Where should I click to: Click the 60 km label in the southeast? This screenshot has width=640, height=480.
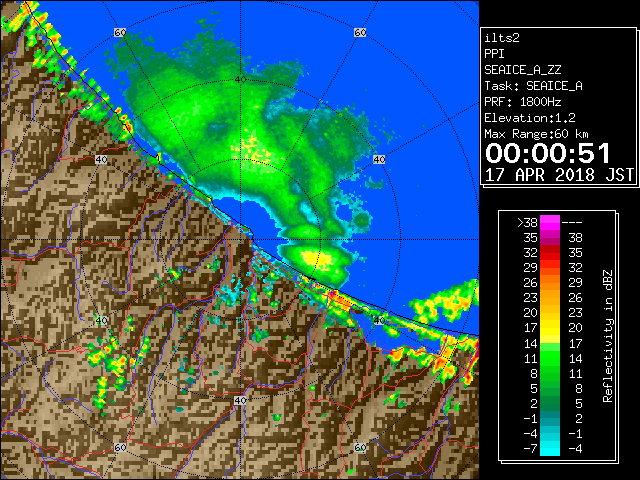tap(360, 447)
